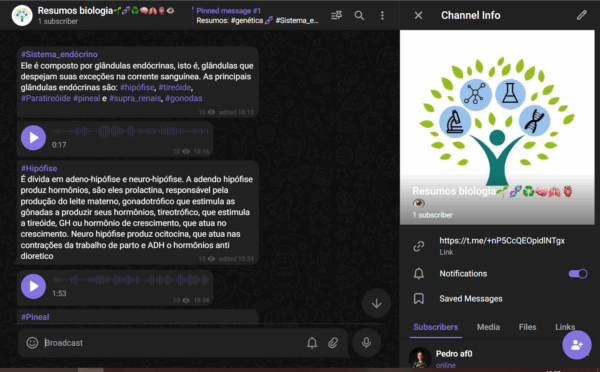Screen dimensions: 600x372
Task: Switch to the Files tab
Action: point(527,327)
